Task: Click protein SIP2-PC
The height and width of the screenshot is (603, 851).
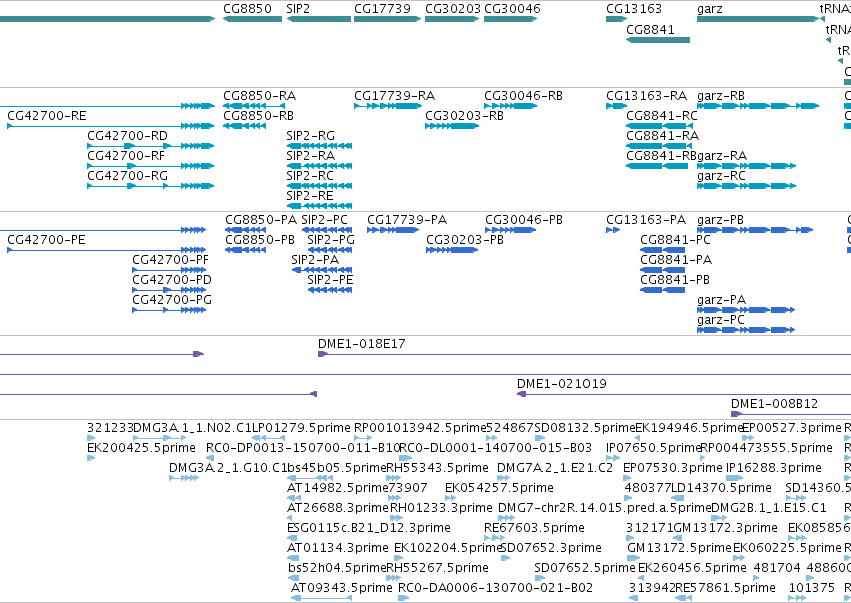Action: click(x=327, y=230)
